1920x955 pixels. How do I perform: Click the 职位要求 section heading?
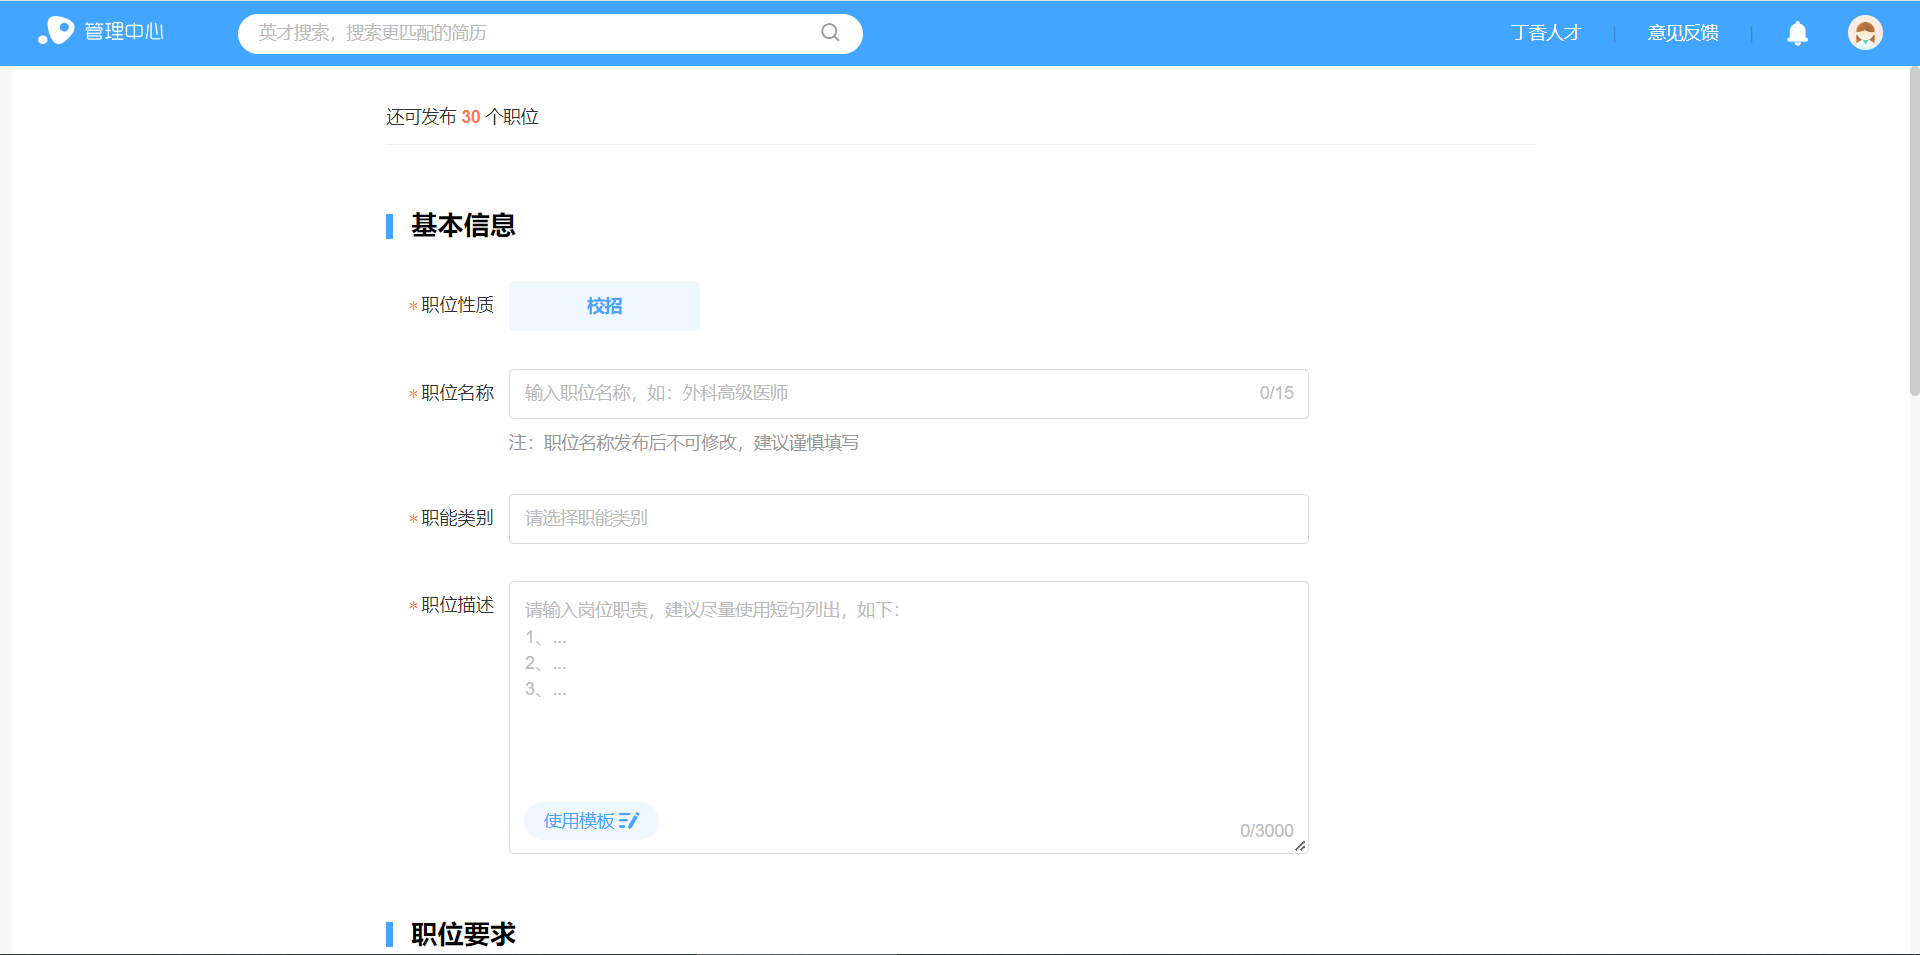[x=463, y=934]
